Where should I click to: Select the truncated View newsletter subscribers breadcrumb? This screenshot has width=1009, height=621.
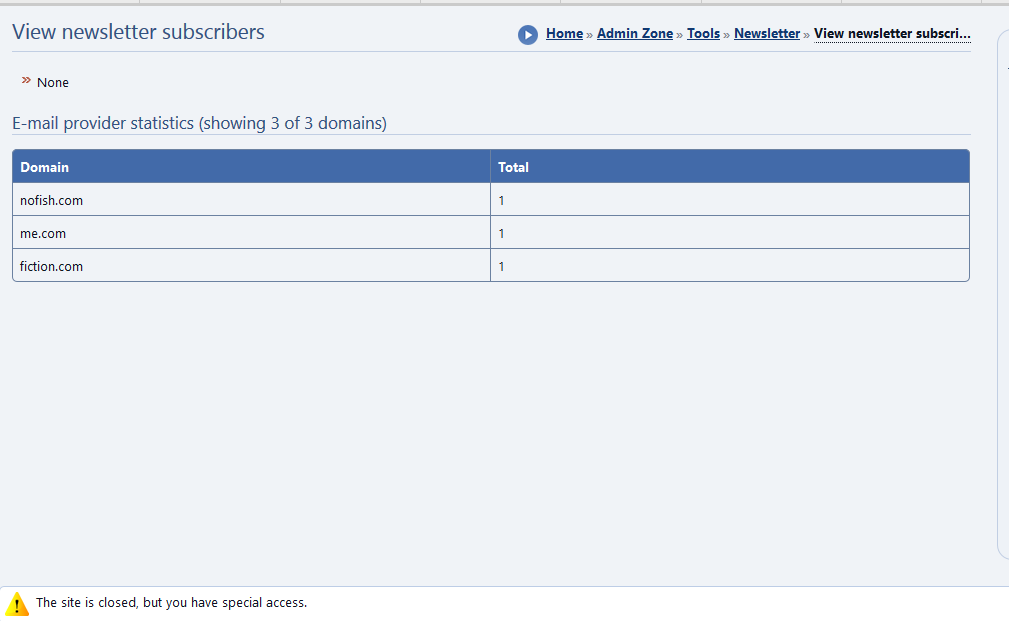click(x=892, y=34)
